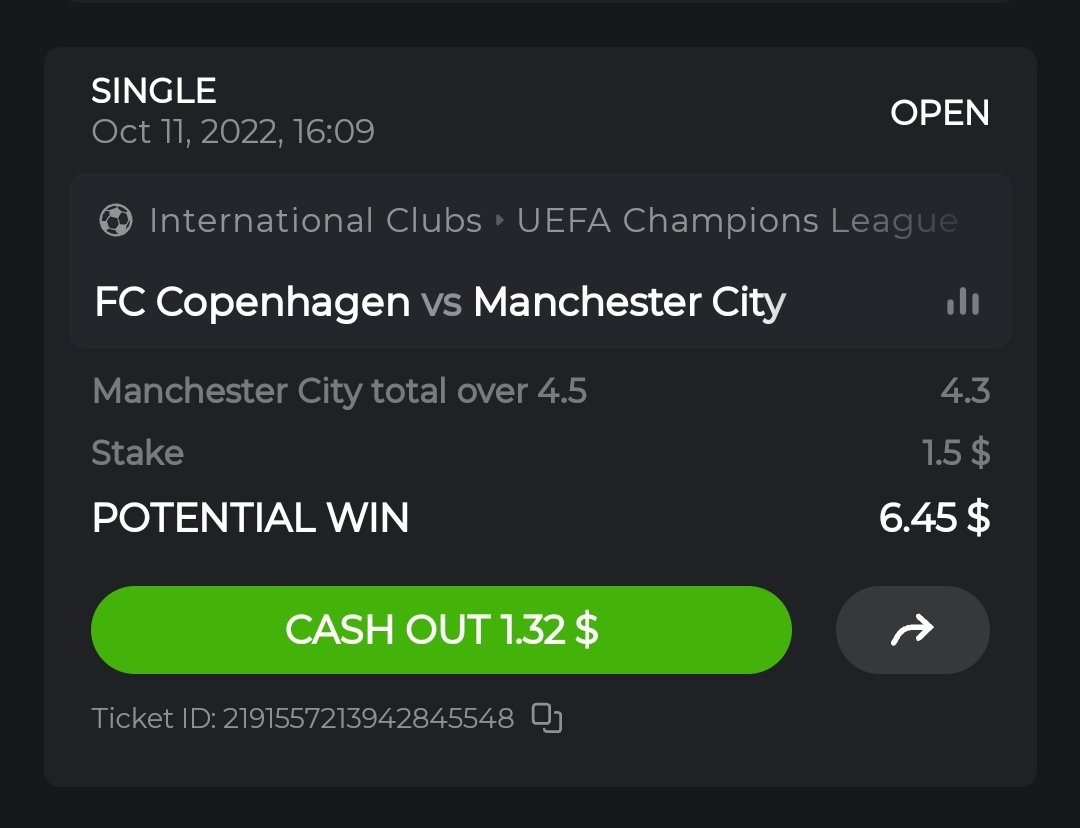1080x828 pixels.
Task: Tap the POTENTIAL WIN label
Action: coord(250,518)
